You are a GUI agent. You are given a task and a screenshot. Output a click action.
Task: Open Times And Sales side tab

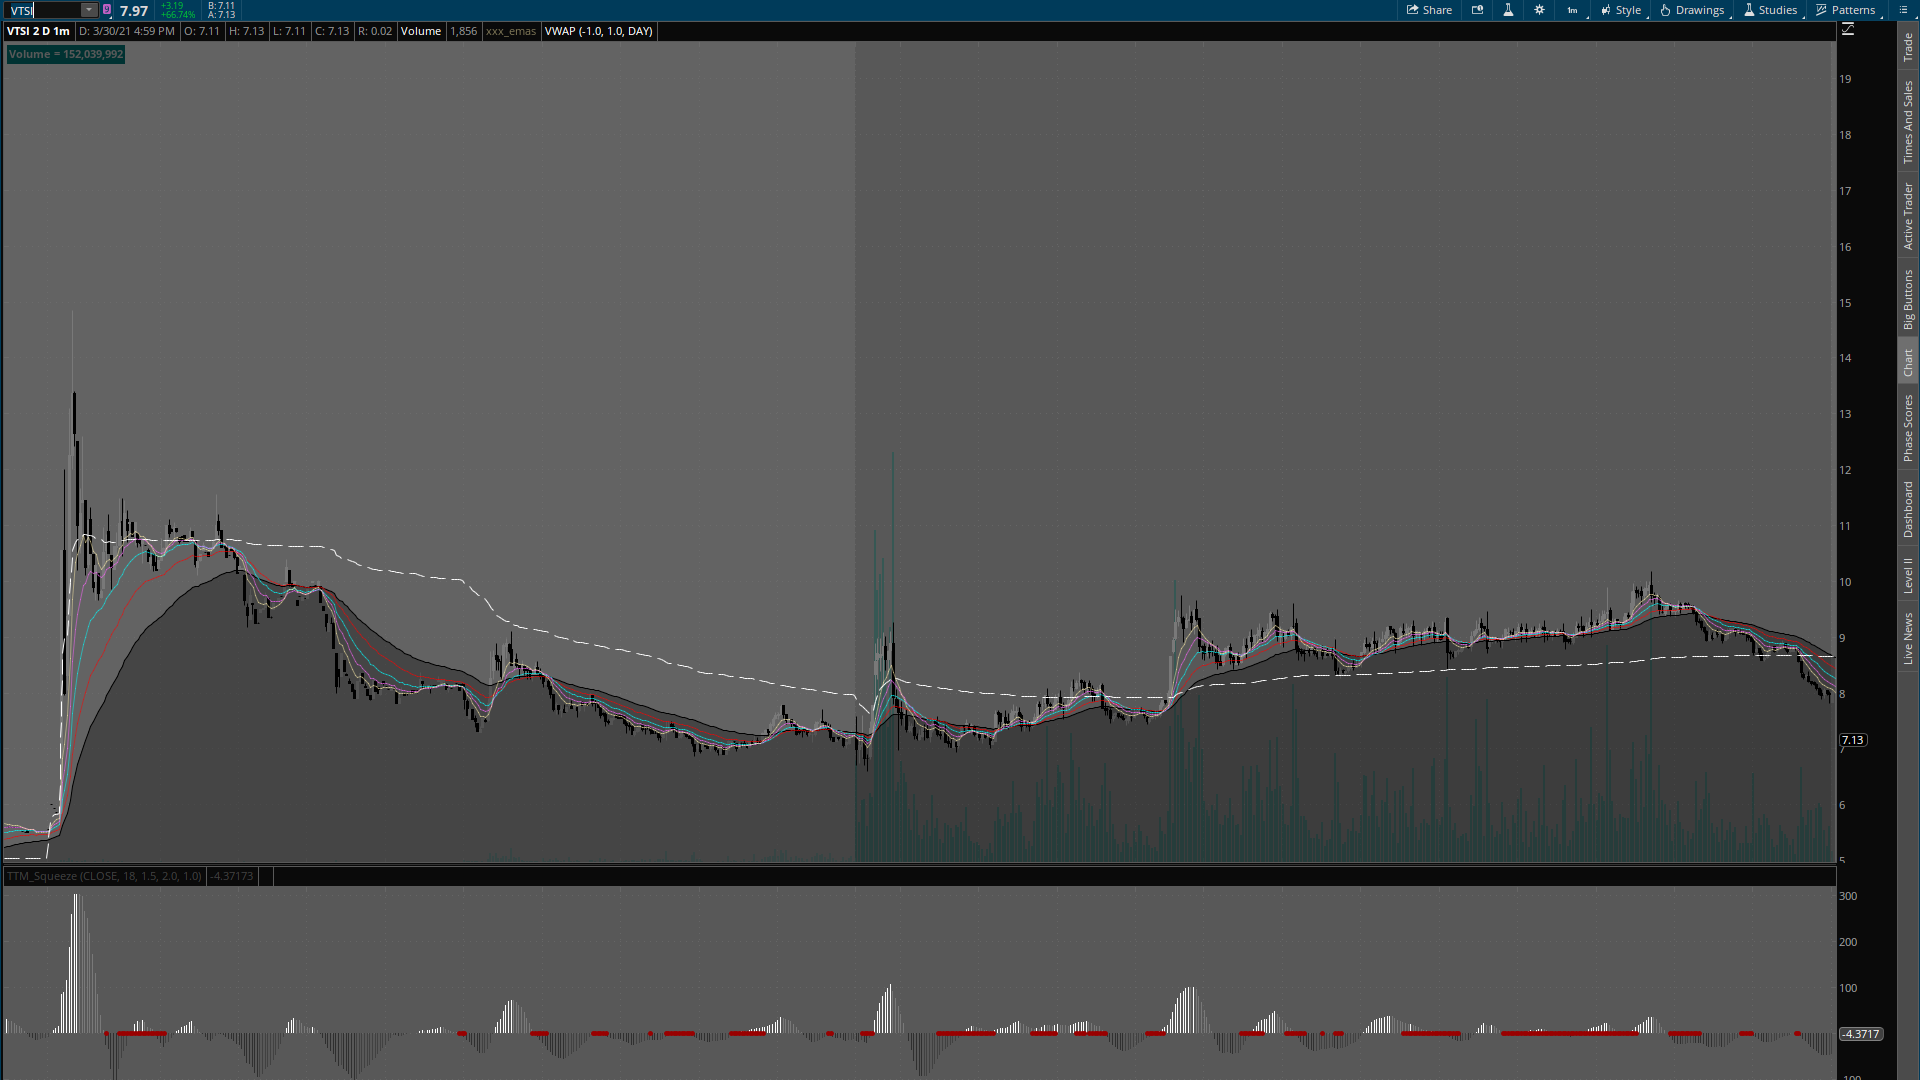[1908, 122]
